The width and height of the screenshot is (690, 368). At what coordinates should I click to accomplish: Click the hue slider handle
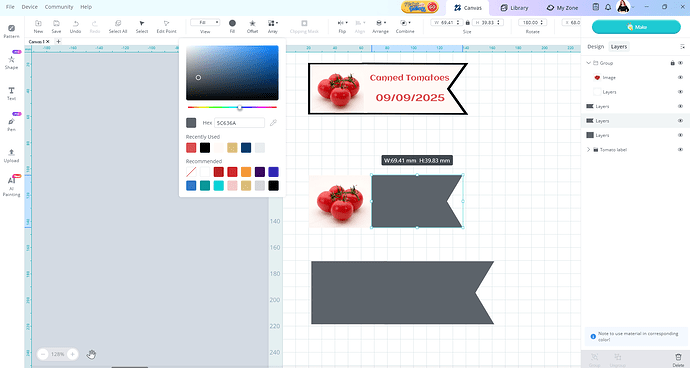(x=240, y=107)
